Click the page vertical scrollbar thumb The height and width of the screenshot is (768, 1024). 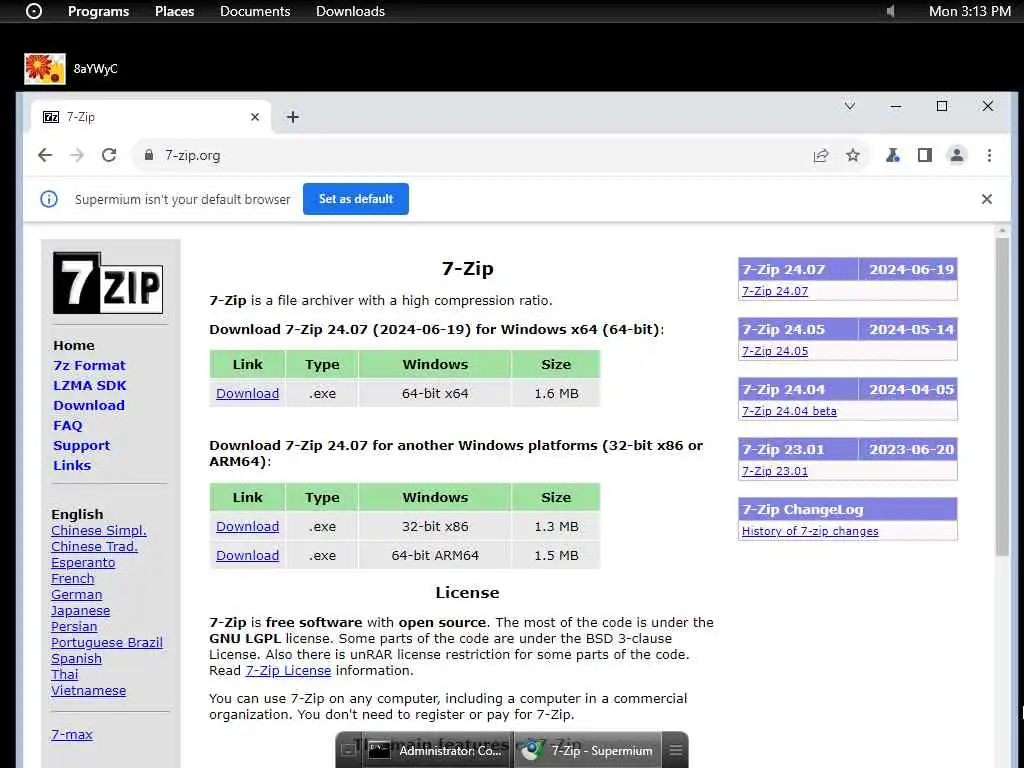pos(1002,397)
